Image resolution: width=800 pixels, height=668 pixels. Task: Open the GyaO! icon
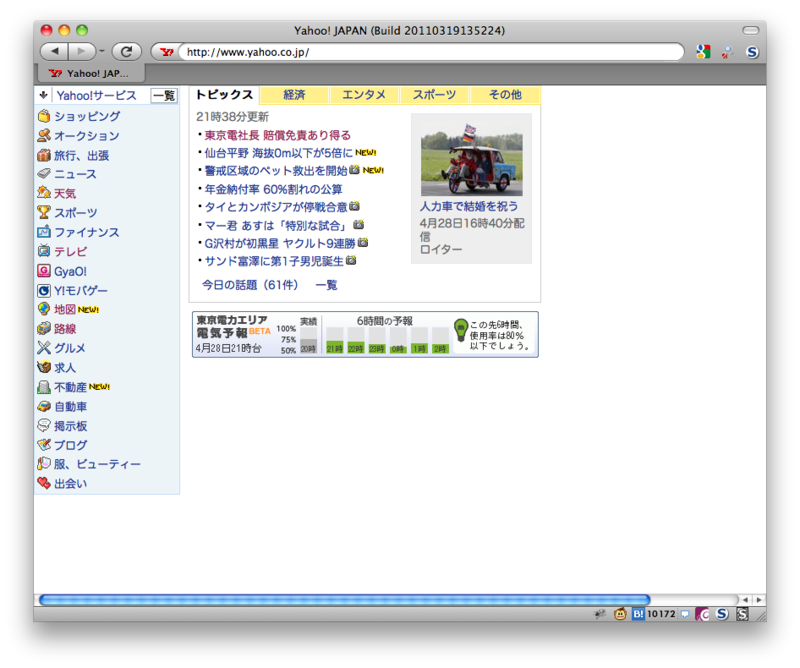tap(44, 270)
